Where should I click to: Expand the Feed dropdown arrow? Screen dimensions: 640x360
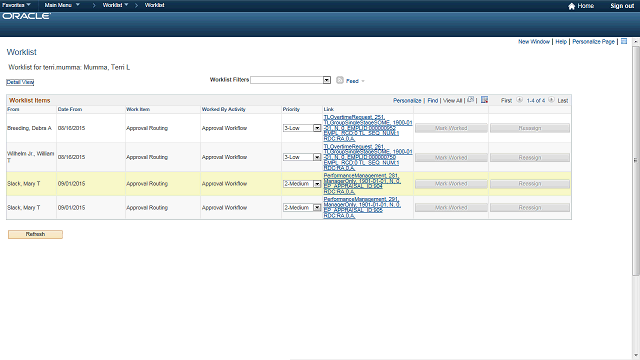point(363,81)
